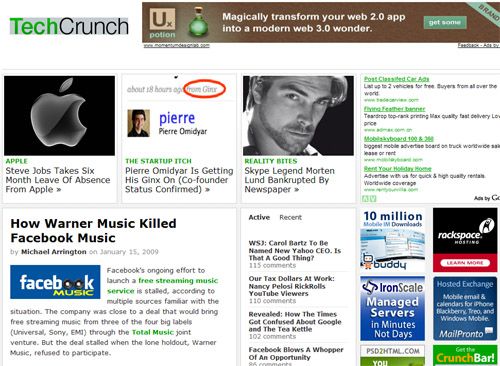This screenshot has height=366, width=500.
Task: Click the 'pierre' username text
Action: coord(177,118)
